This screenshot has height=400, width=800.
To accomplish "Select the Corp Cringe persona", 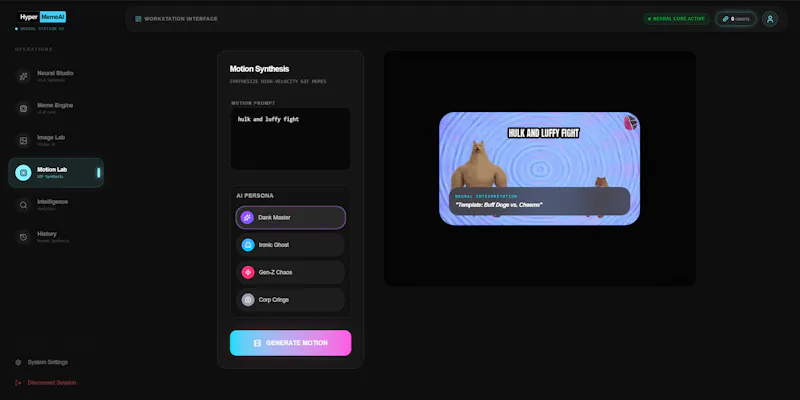I will click(290, 300).
